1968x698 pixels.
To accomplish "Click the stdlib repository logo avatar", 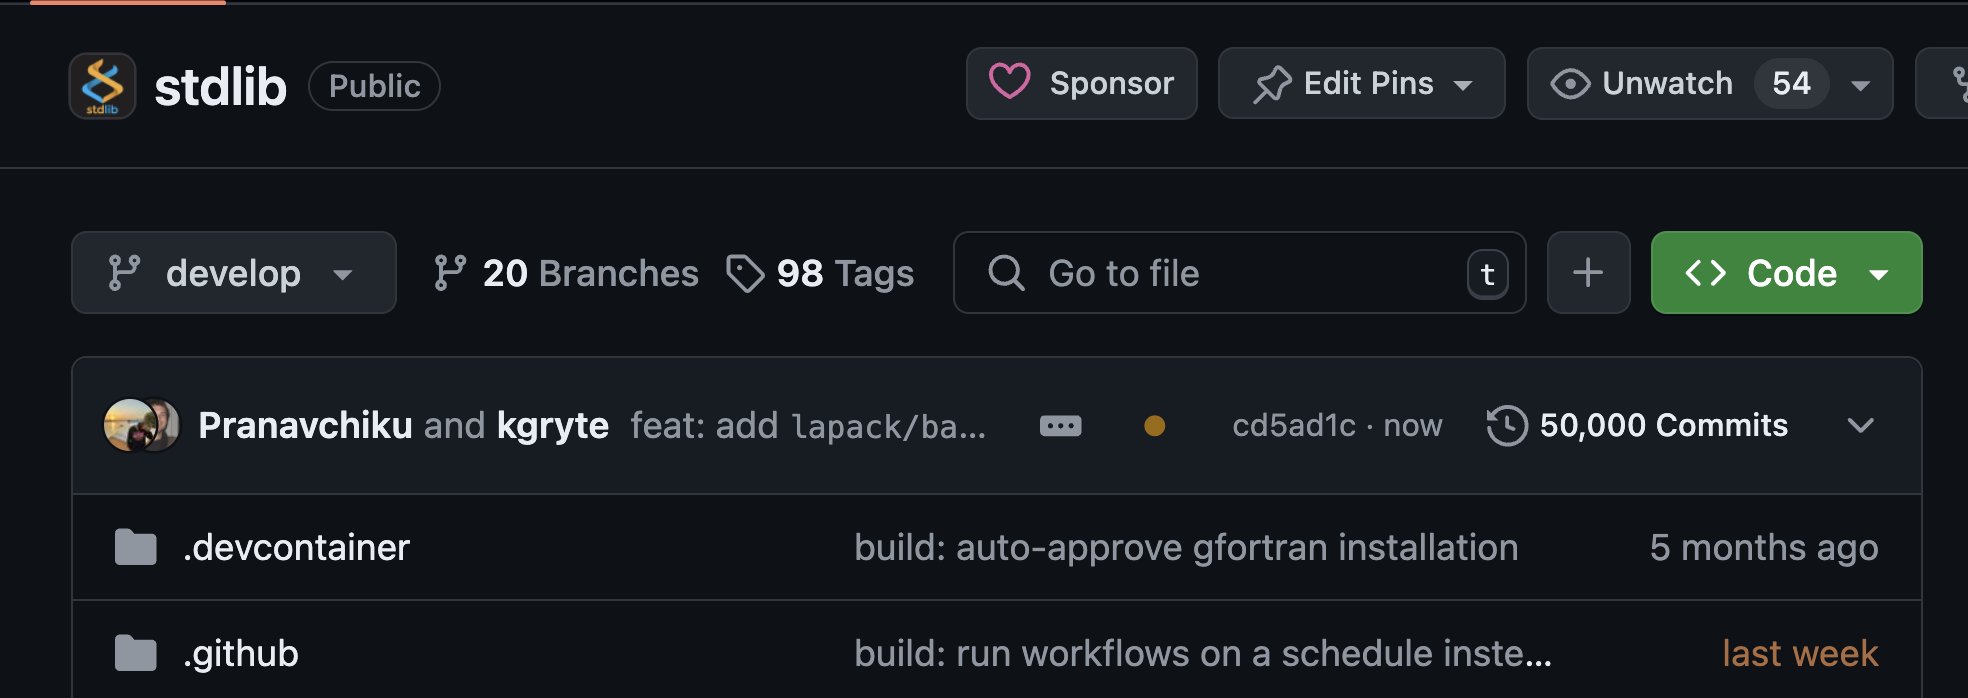I will [x=102, y=86].
